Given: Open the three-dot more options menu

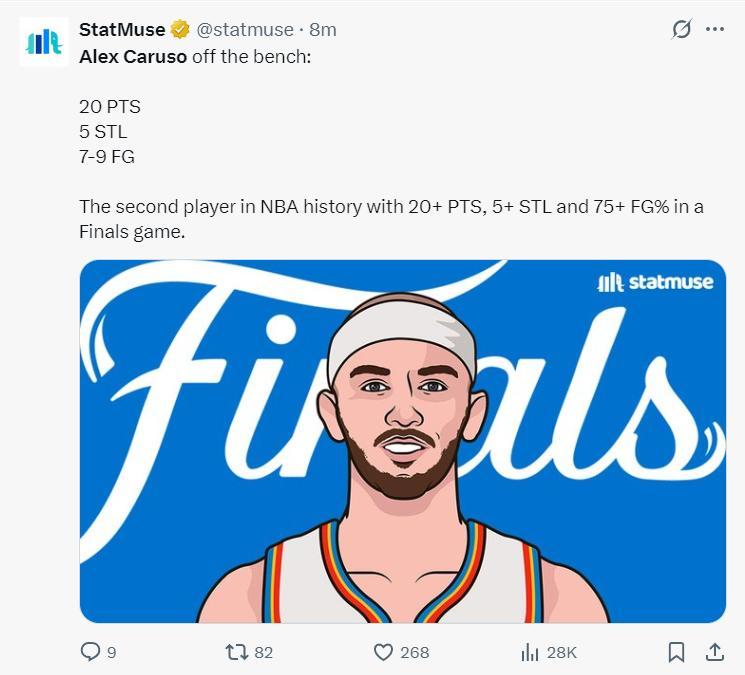Looking at the screenshot, I should point(715,30).
